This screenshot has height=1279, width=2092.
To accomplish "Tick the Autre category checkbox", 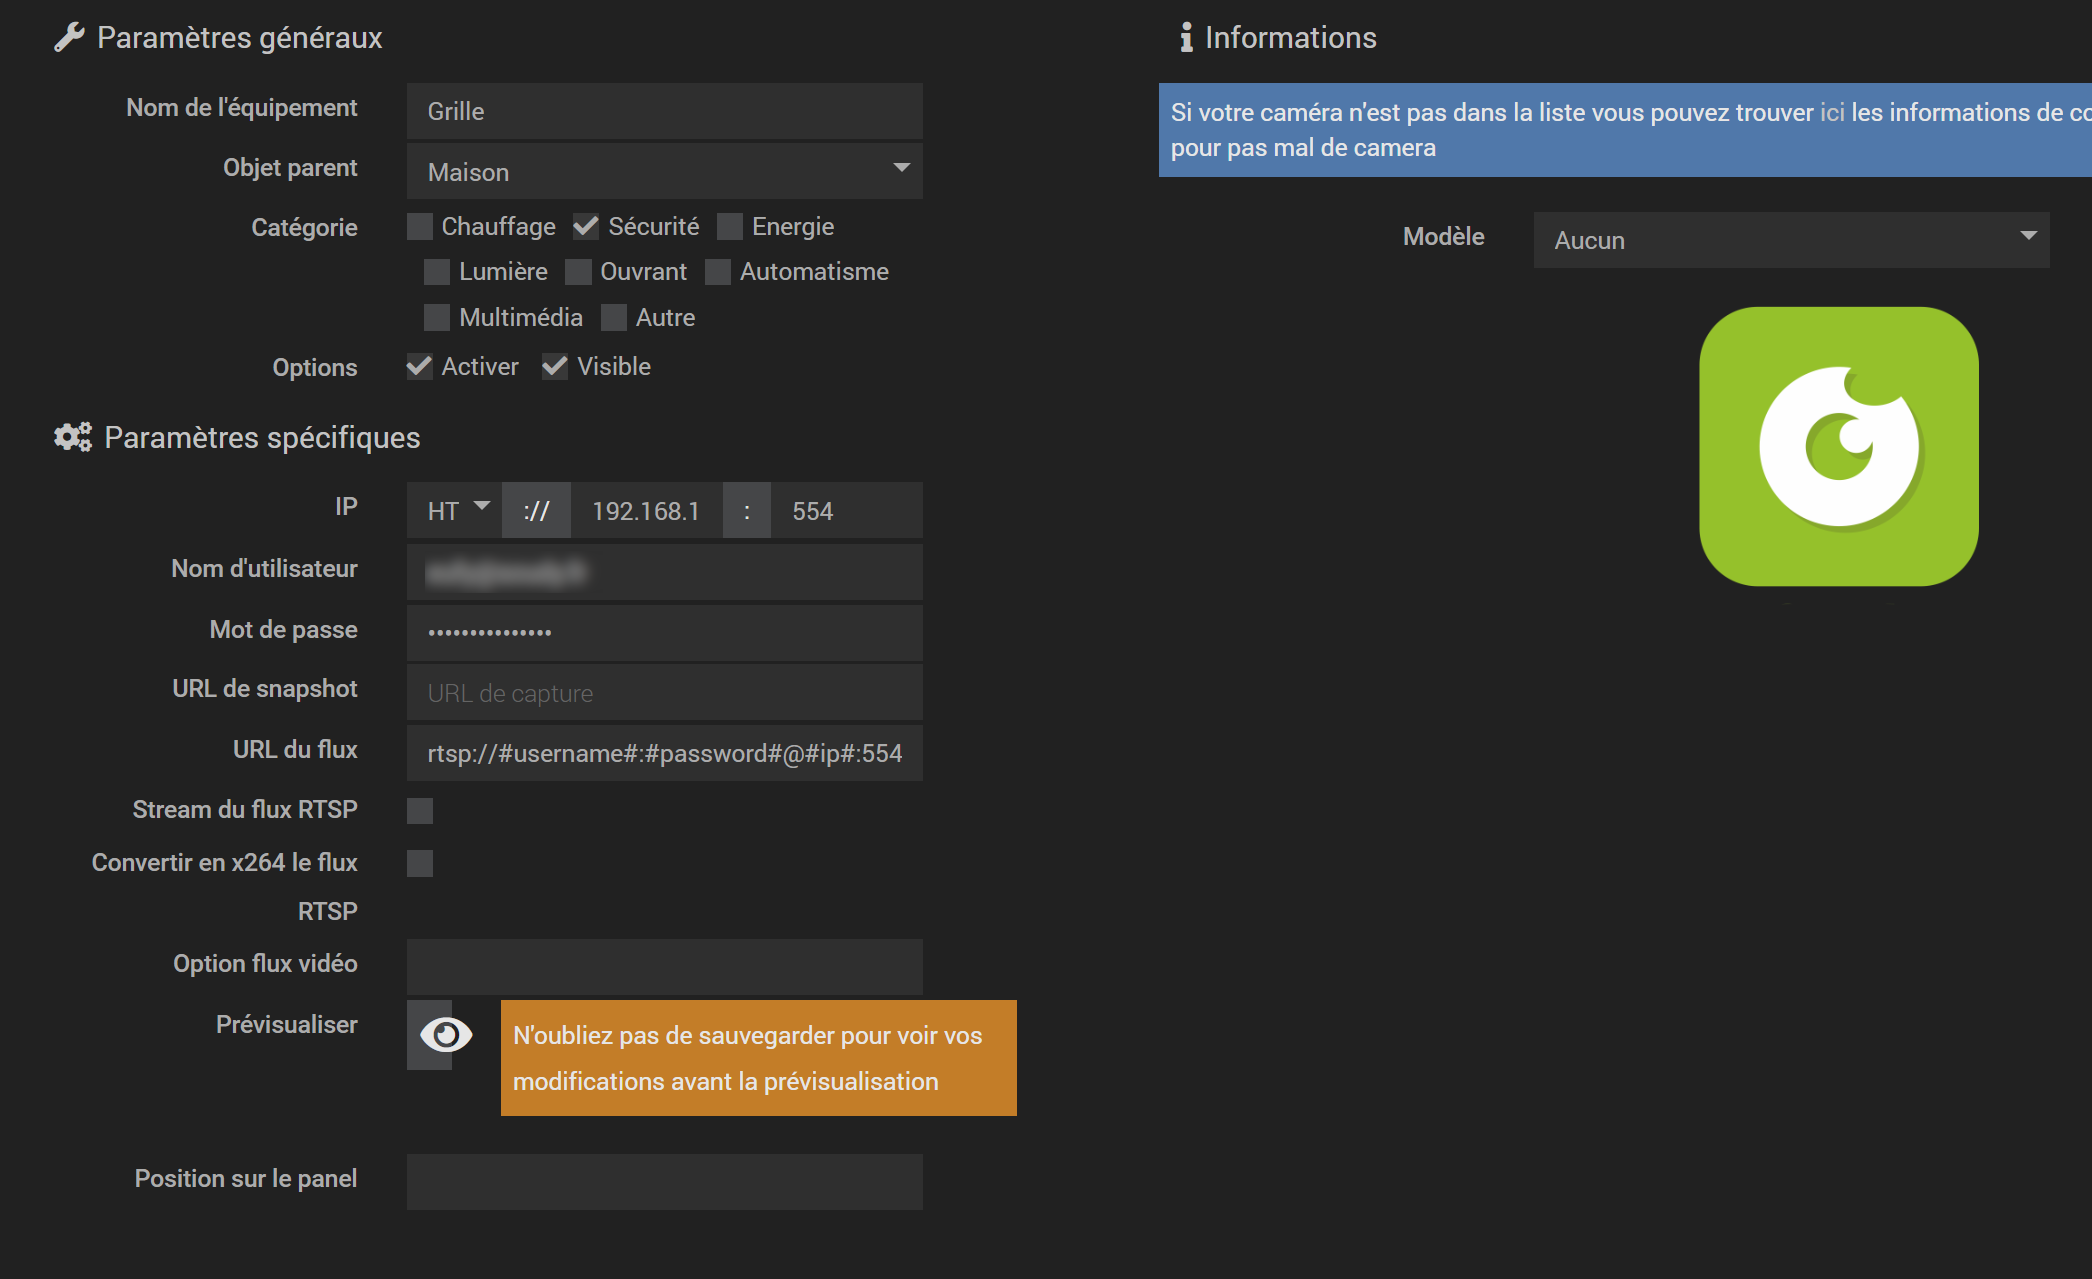I will pos(614,318).
